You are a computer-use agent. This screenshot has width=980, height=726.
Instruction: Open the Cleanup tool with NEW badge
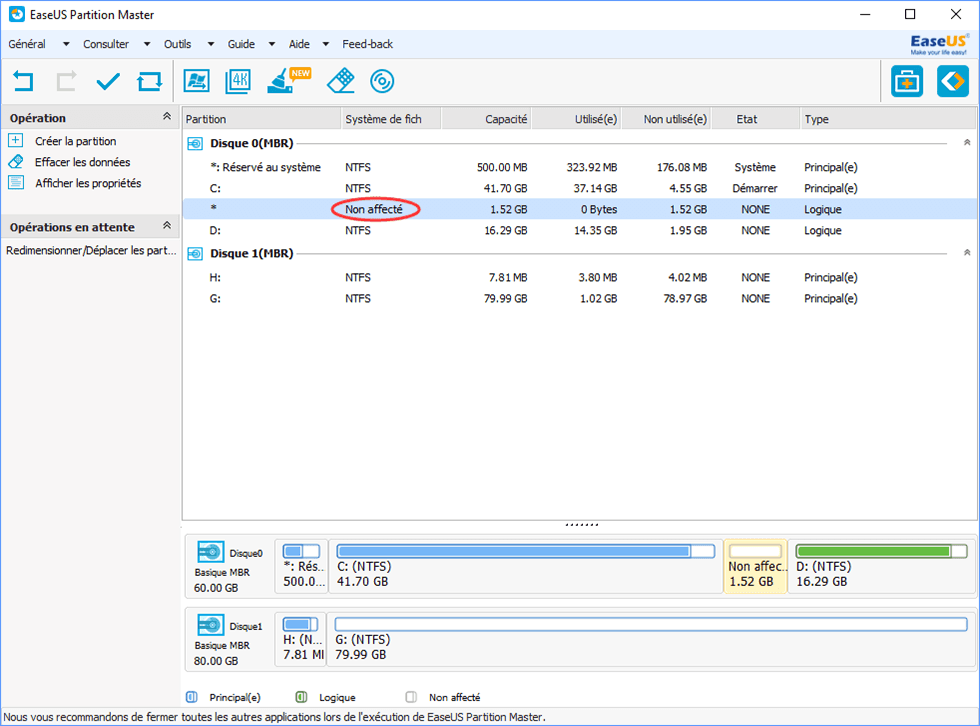288,81
